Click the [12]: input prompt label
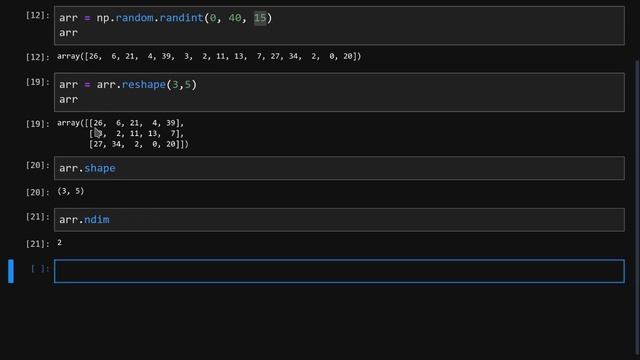Image resolution: width=640 pixels, height=360 pixels. click(x=38, y=16)
